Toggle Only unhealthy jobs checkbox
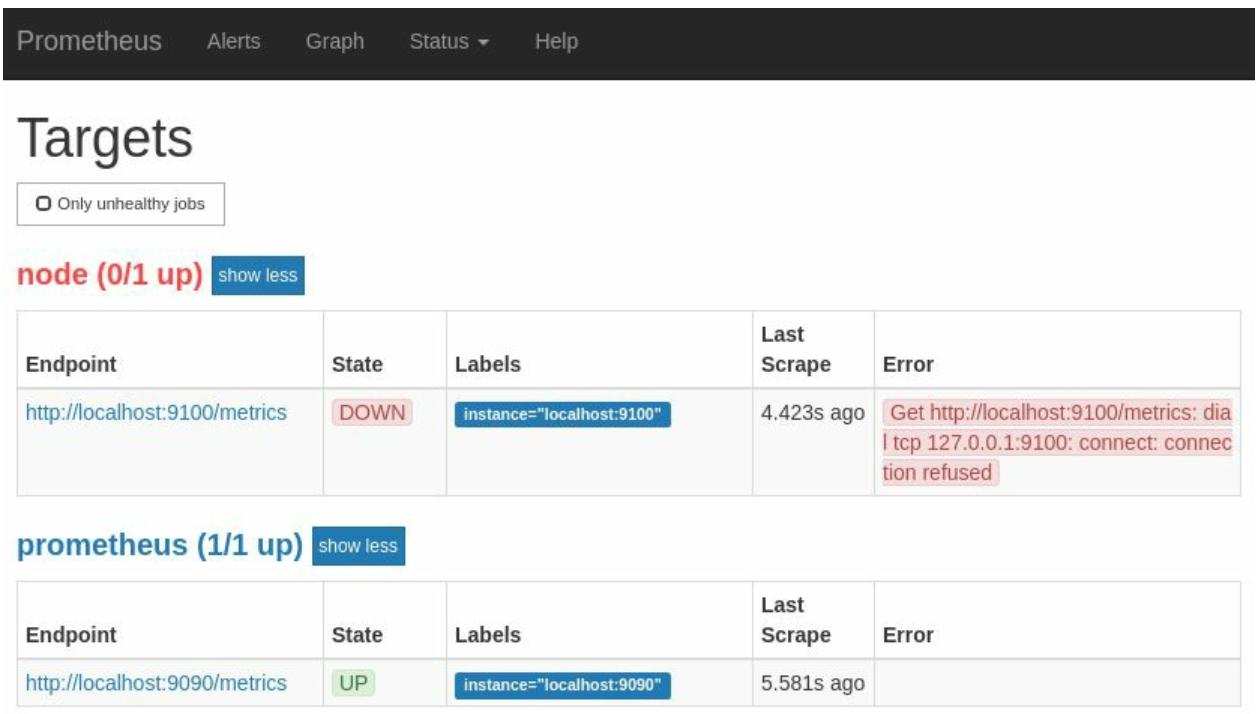The image size is (1257, 714). (x=120, y=204)
